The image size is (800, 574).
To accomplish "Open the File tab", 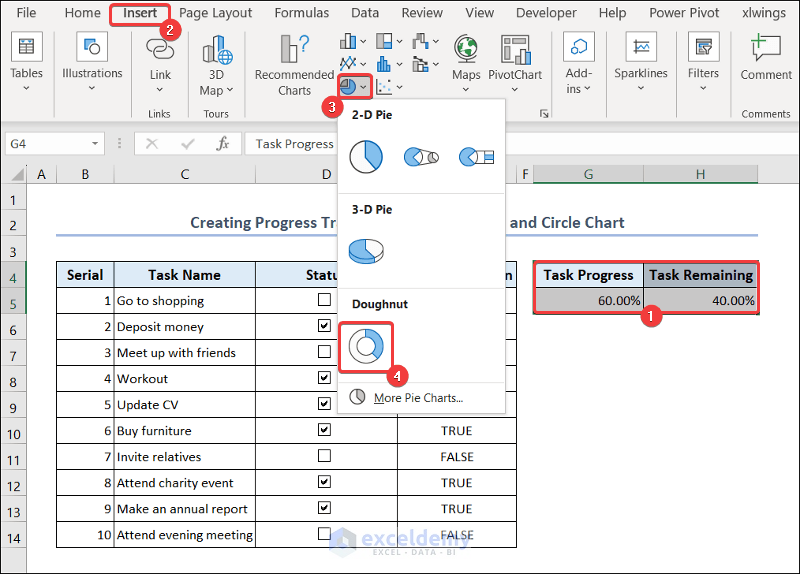I will point(27,13).
